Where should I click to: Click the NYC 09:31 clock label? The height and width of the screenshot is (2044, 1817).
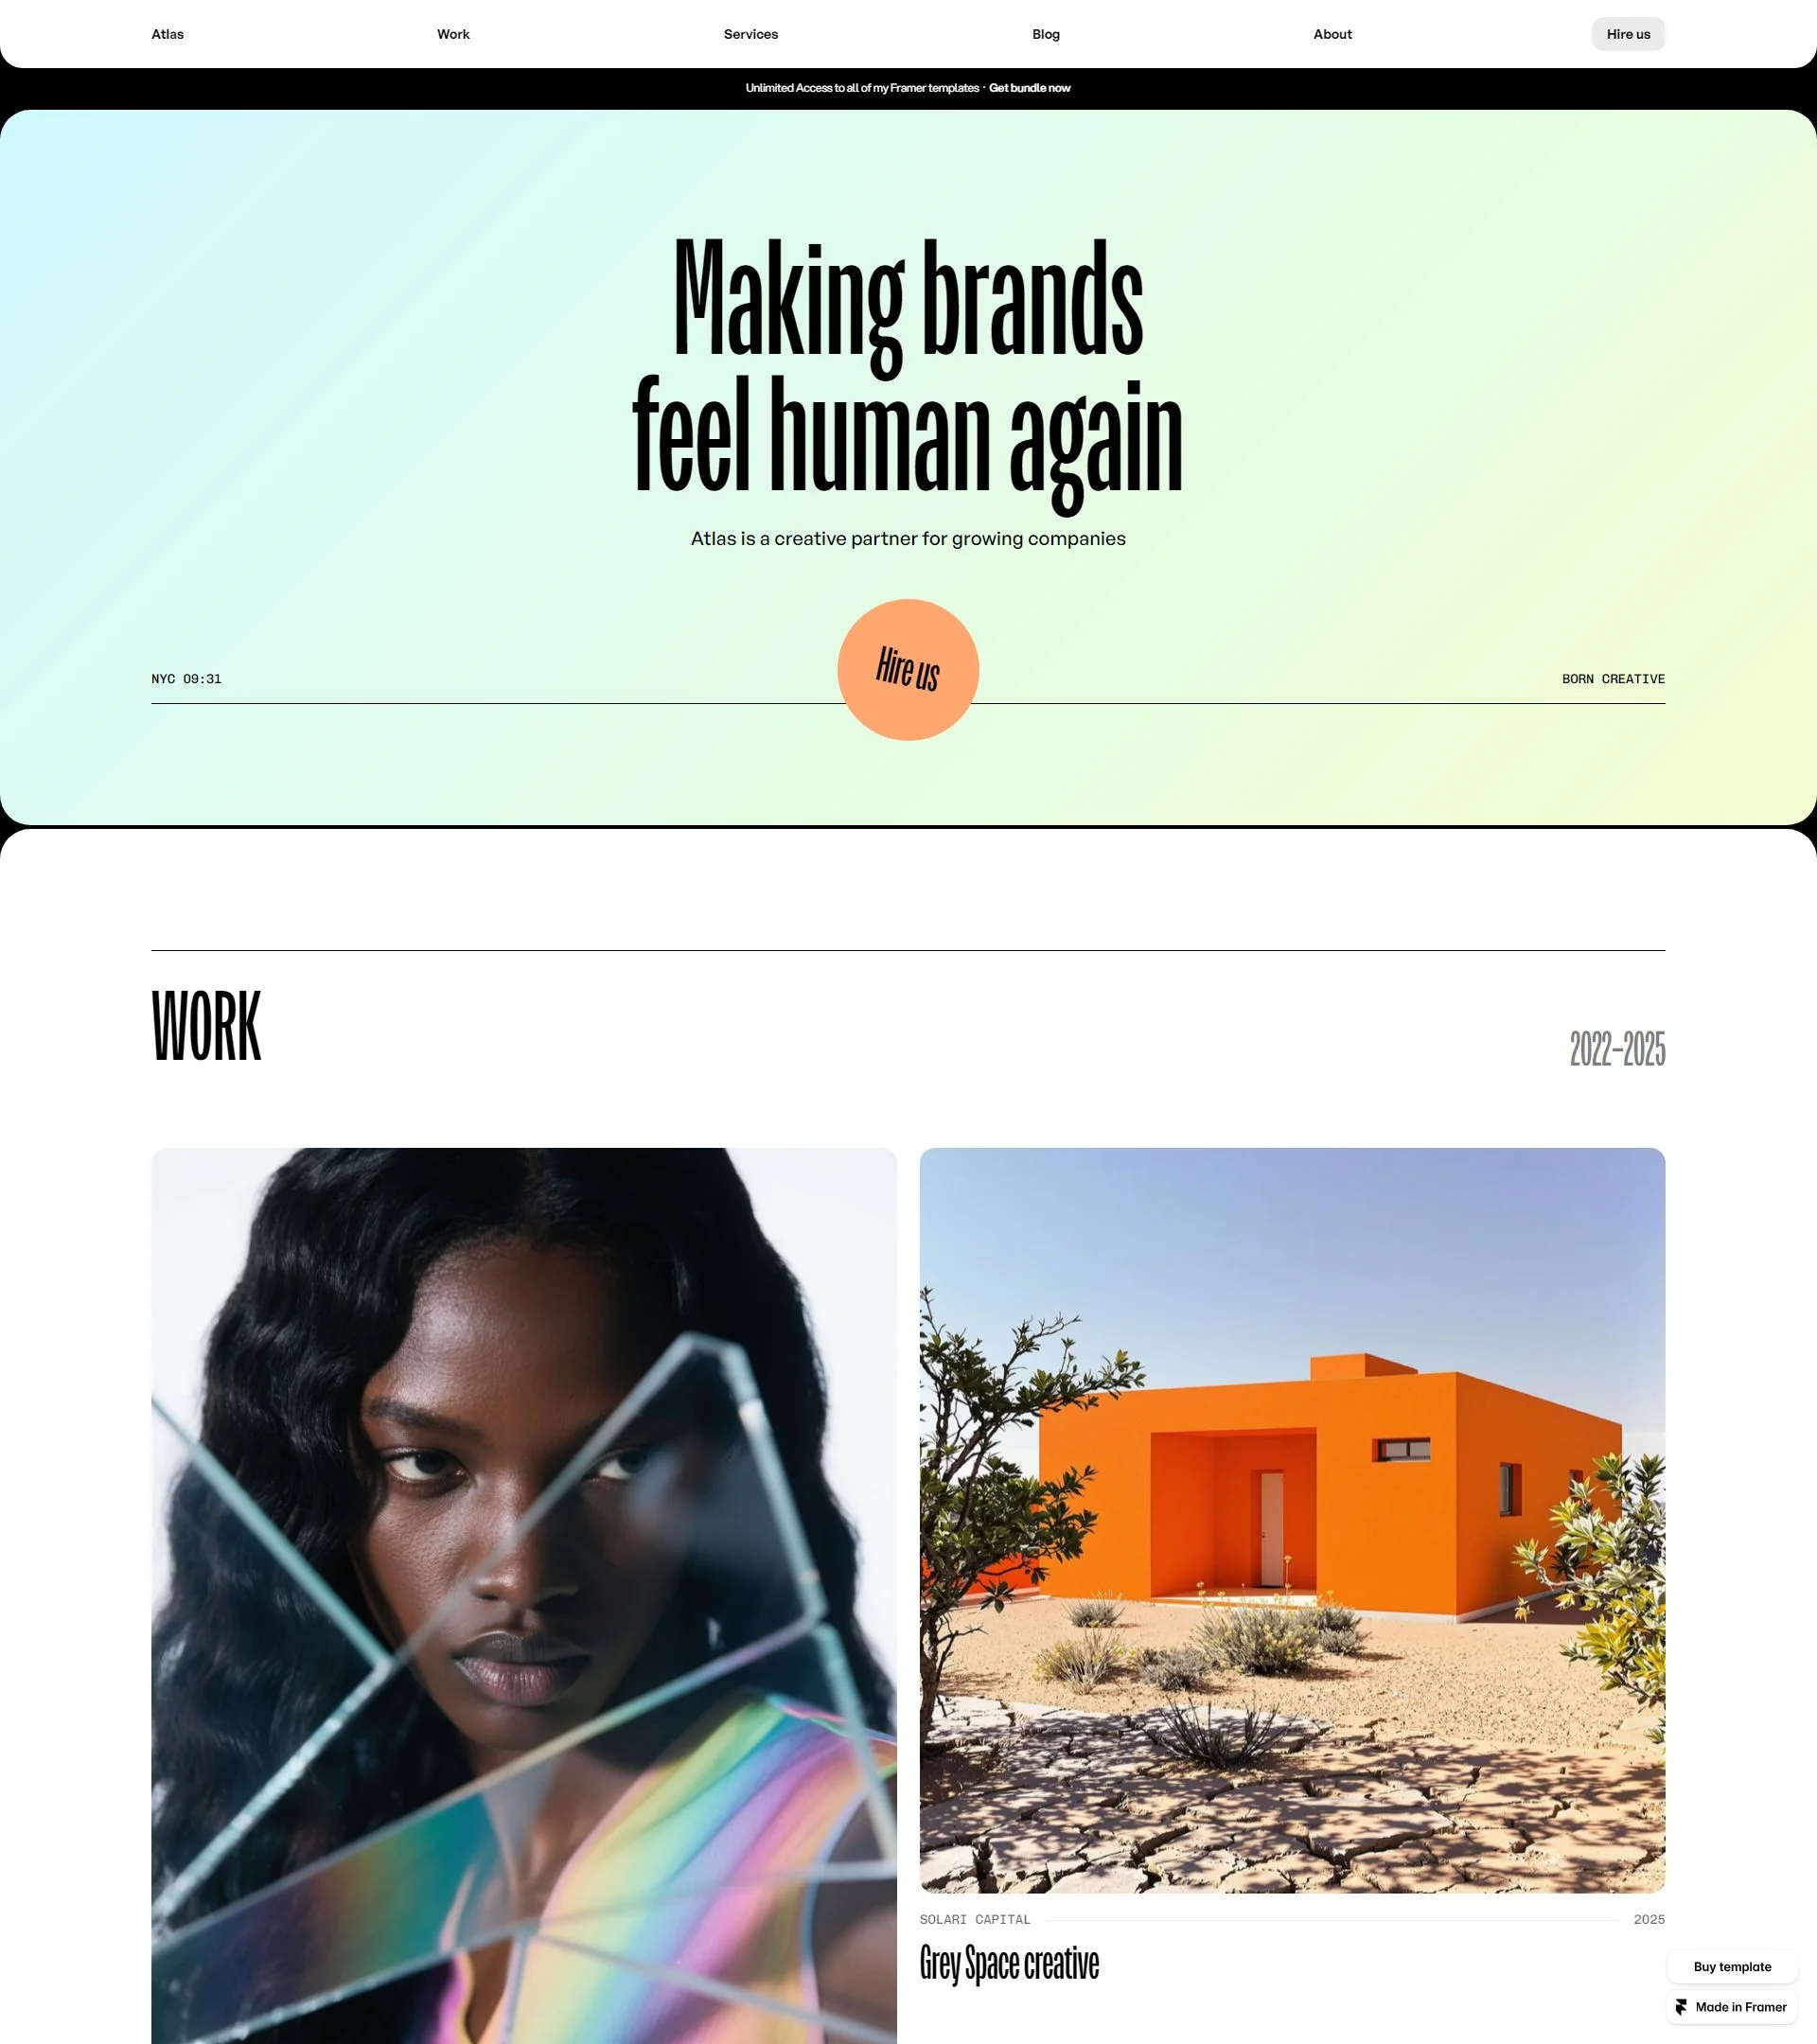point(187,679)
